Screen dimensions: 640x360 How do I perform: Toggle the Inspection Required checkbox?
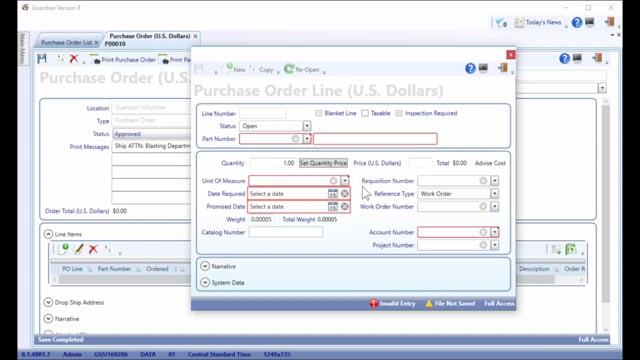[399, 113]
